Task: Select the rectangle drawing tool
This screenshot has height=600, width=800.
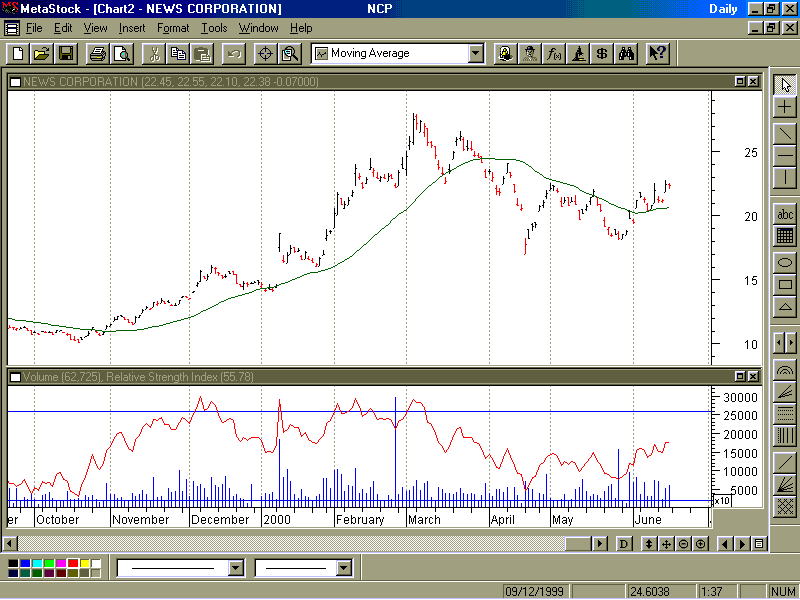Action: (x=785, y=285)
